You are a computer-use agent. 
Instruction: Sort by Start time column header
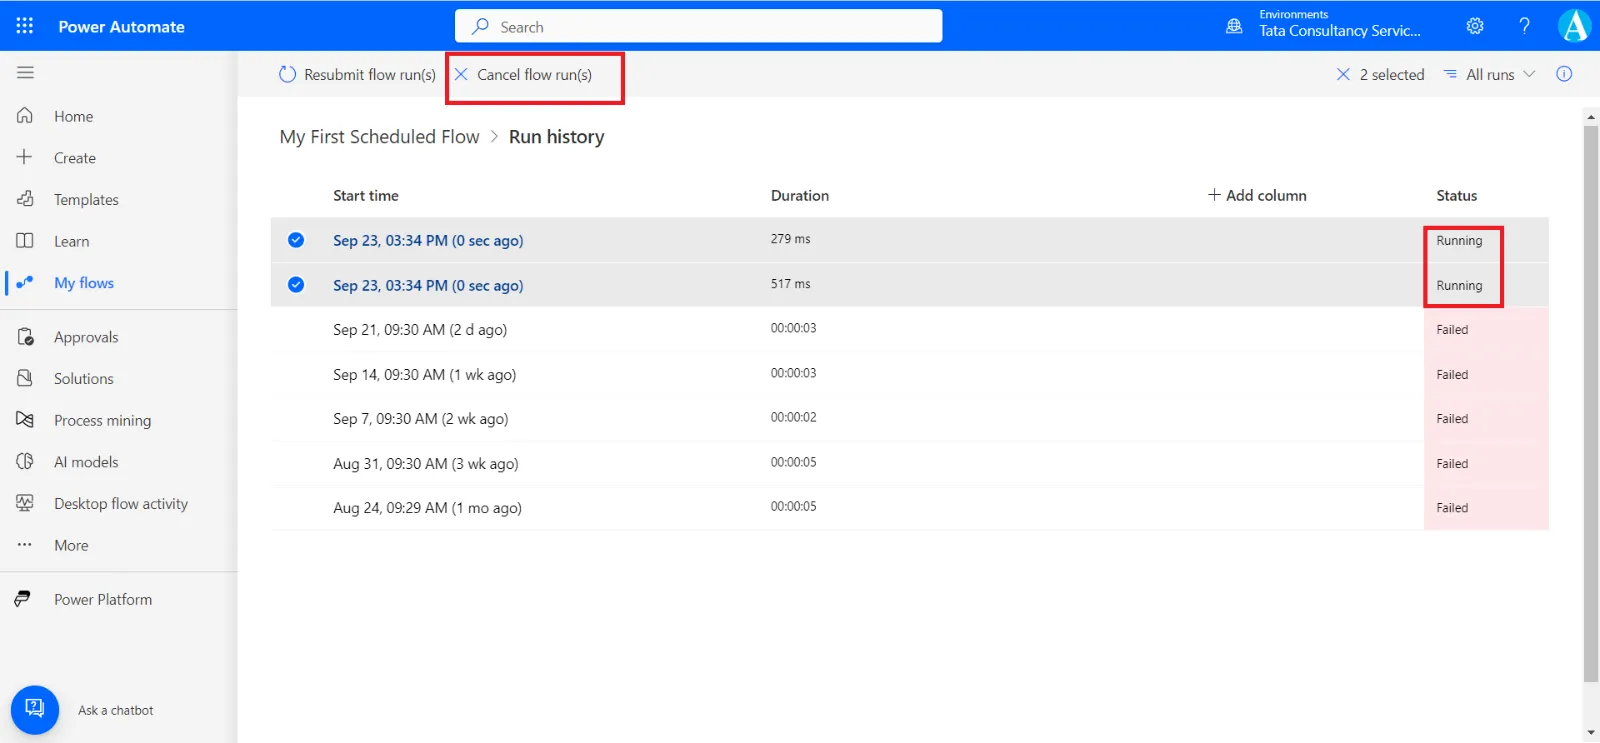[366, 195]
